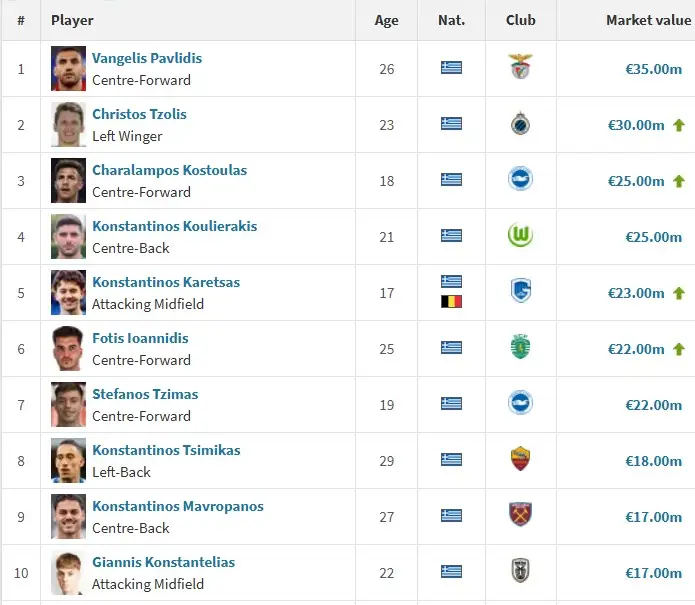
Task: Click the PAOK club crest icon
Action: 520,572
